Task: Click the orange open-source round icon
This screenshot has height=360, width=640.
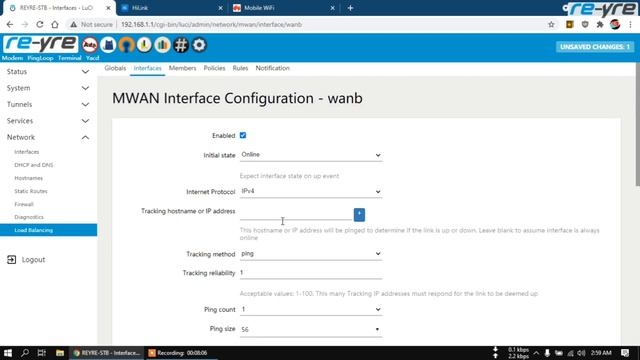Action: pyautogui.click(x=126, y=45)
